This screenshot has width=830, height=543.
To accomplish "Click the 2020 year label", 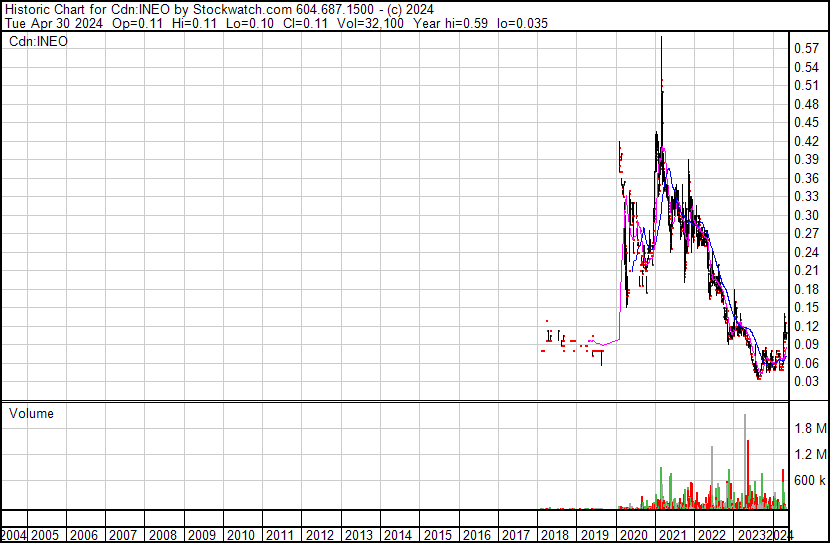I will (634, 536).
